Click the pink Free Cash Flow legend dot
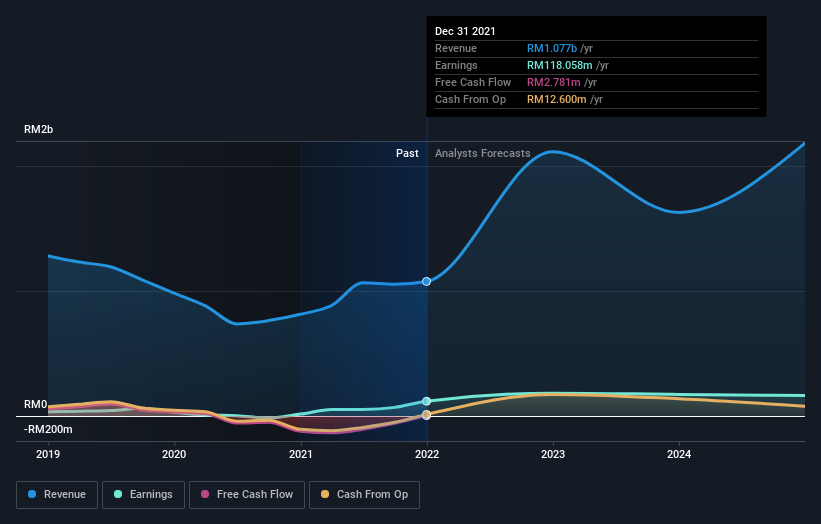The height and width of the screenshot is (524, 821). pyautogui.click(x=205, y=494)
